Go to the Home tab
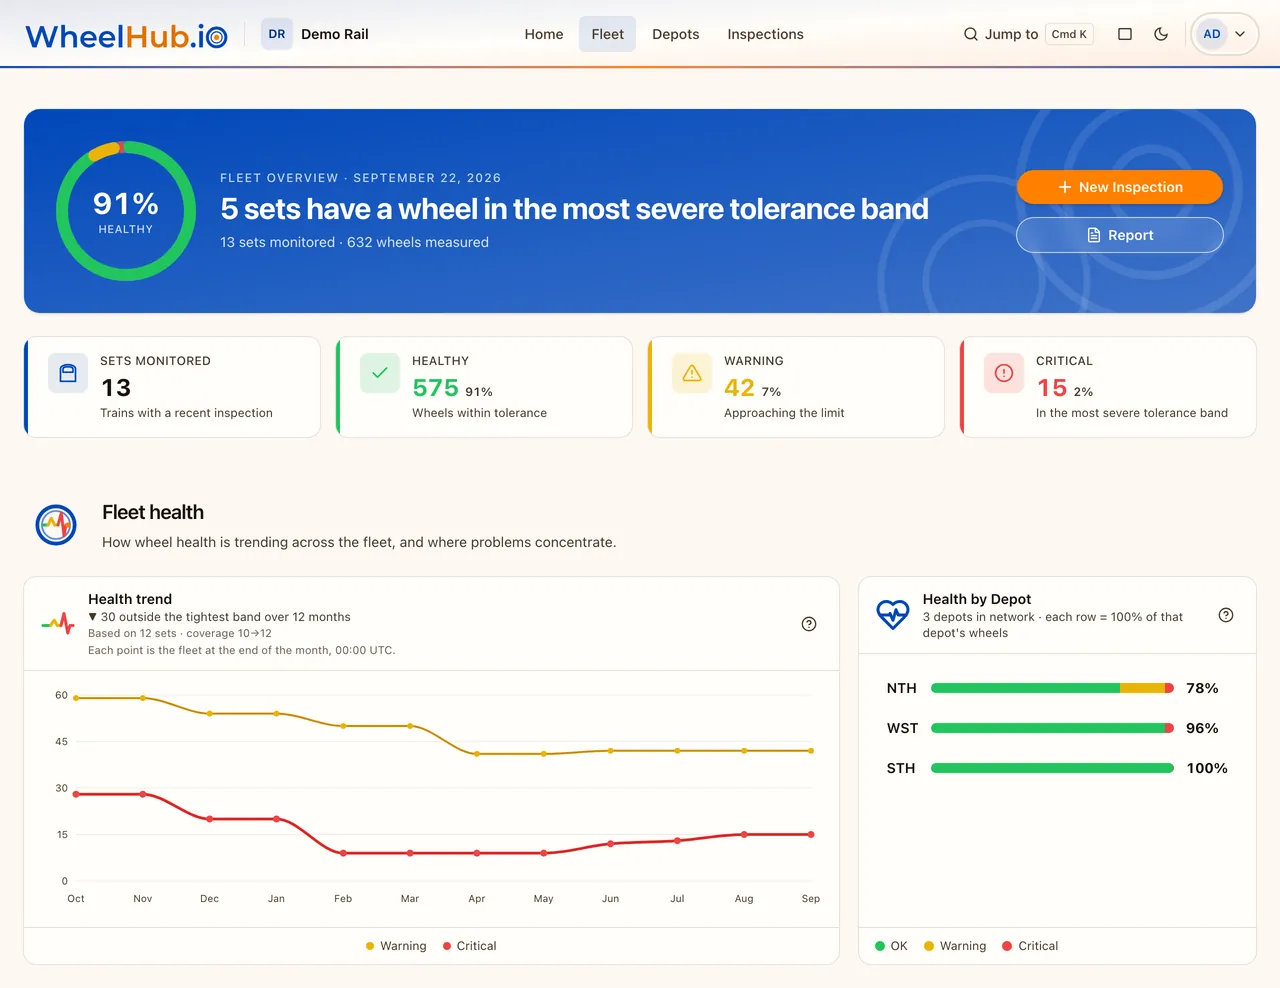This screenshot has width=1280, height=988. coord(544,34)
